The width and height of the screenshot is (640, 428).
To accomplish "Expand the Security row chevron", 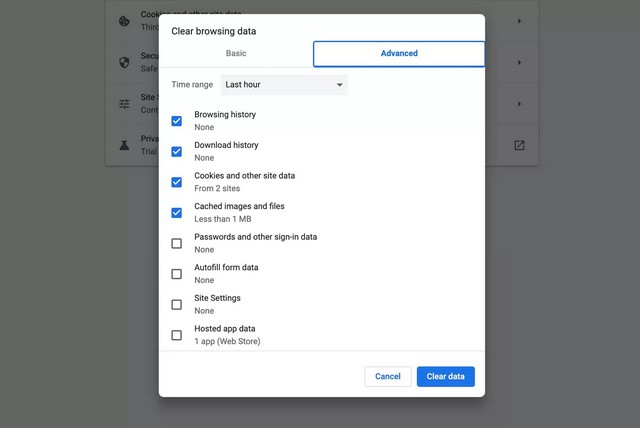I will click(519, 62).
